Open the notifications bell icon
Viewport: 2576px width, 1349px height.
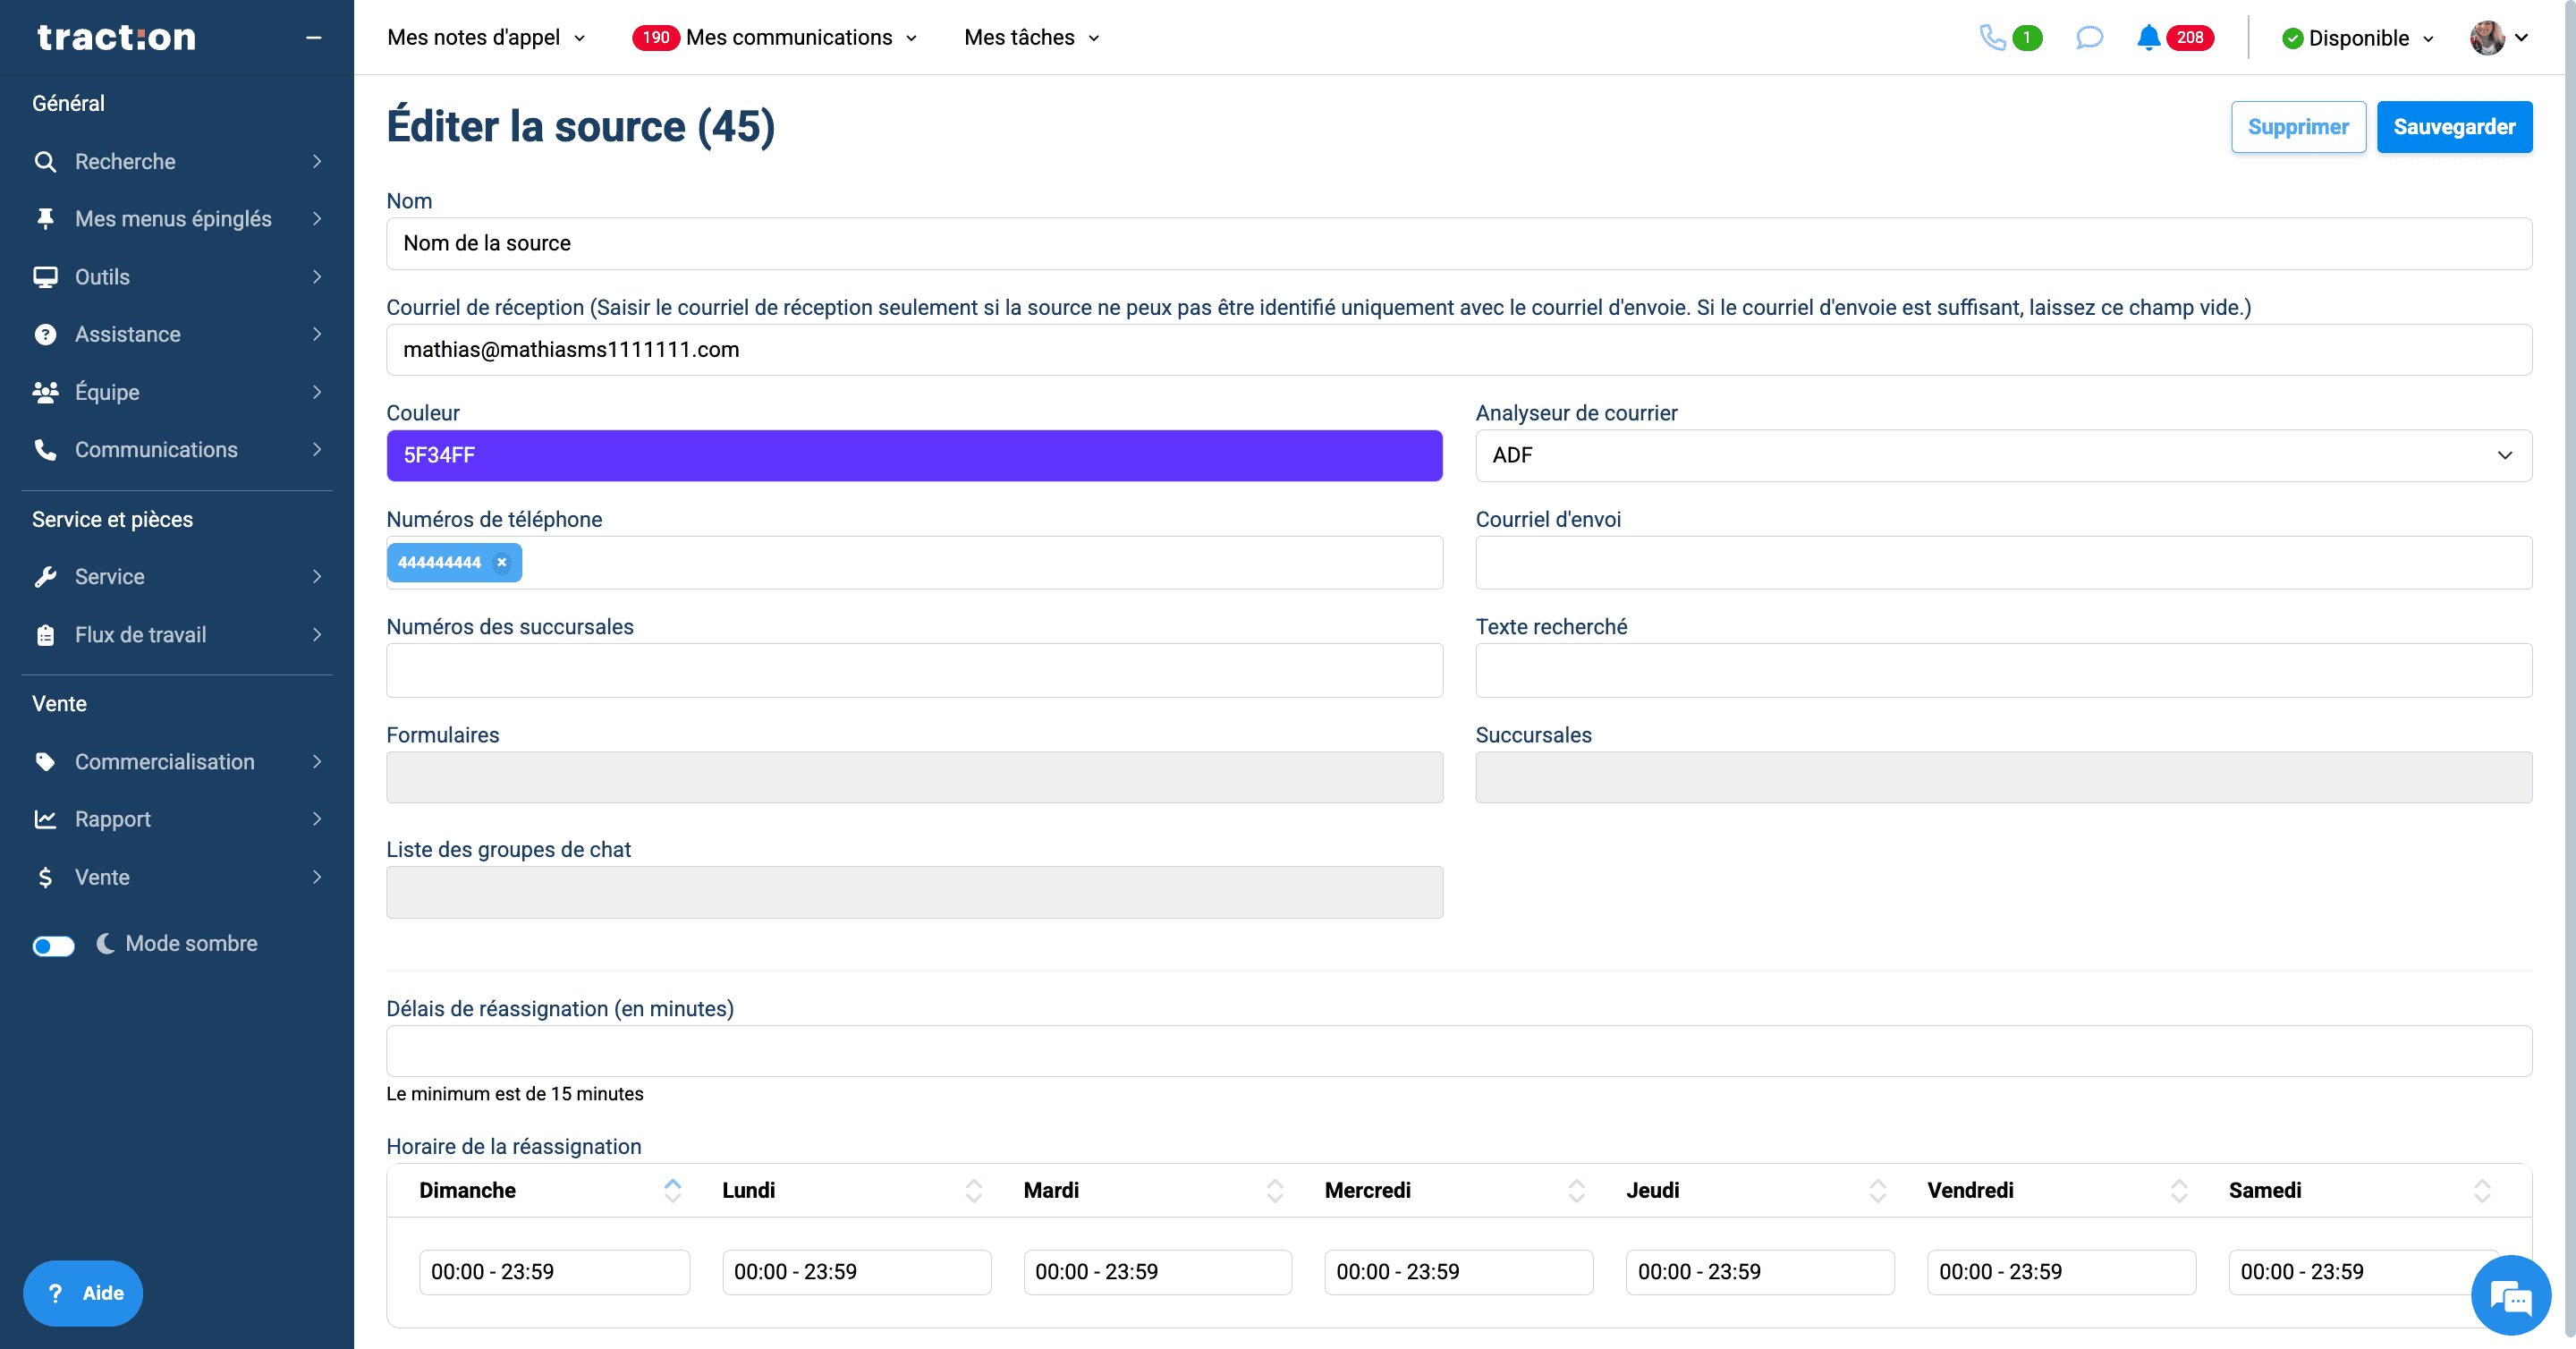tap(2148, 37)
